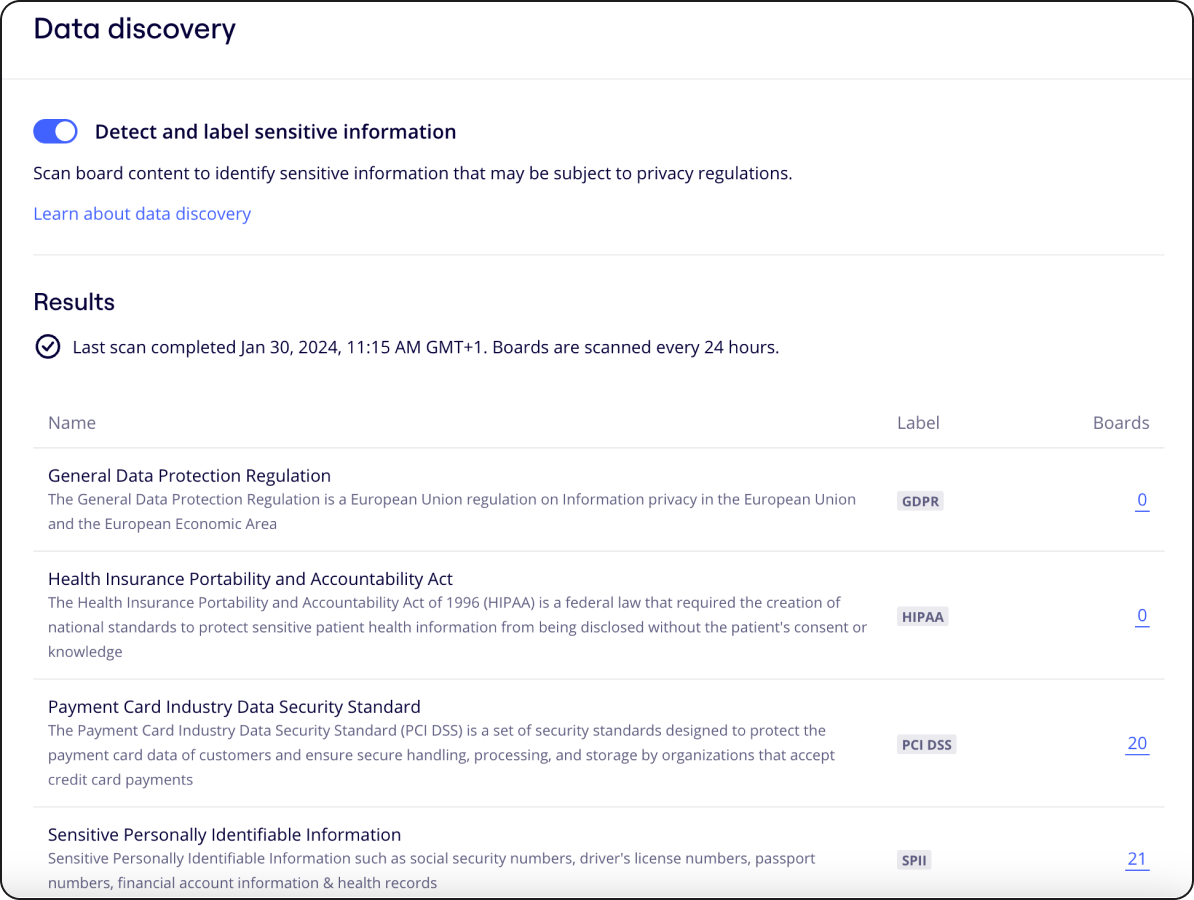Click the Label column header
The width and height of the screenshot is (1194, 900).
tap(918, 423)
